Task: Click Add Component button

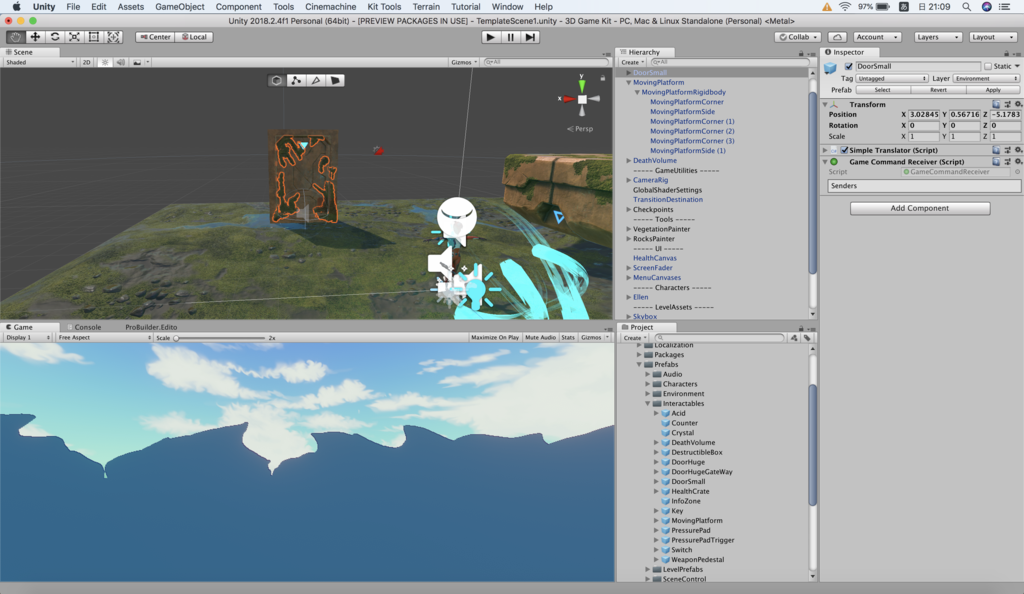Action: (920, 208)
